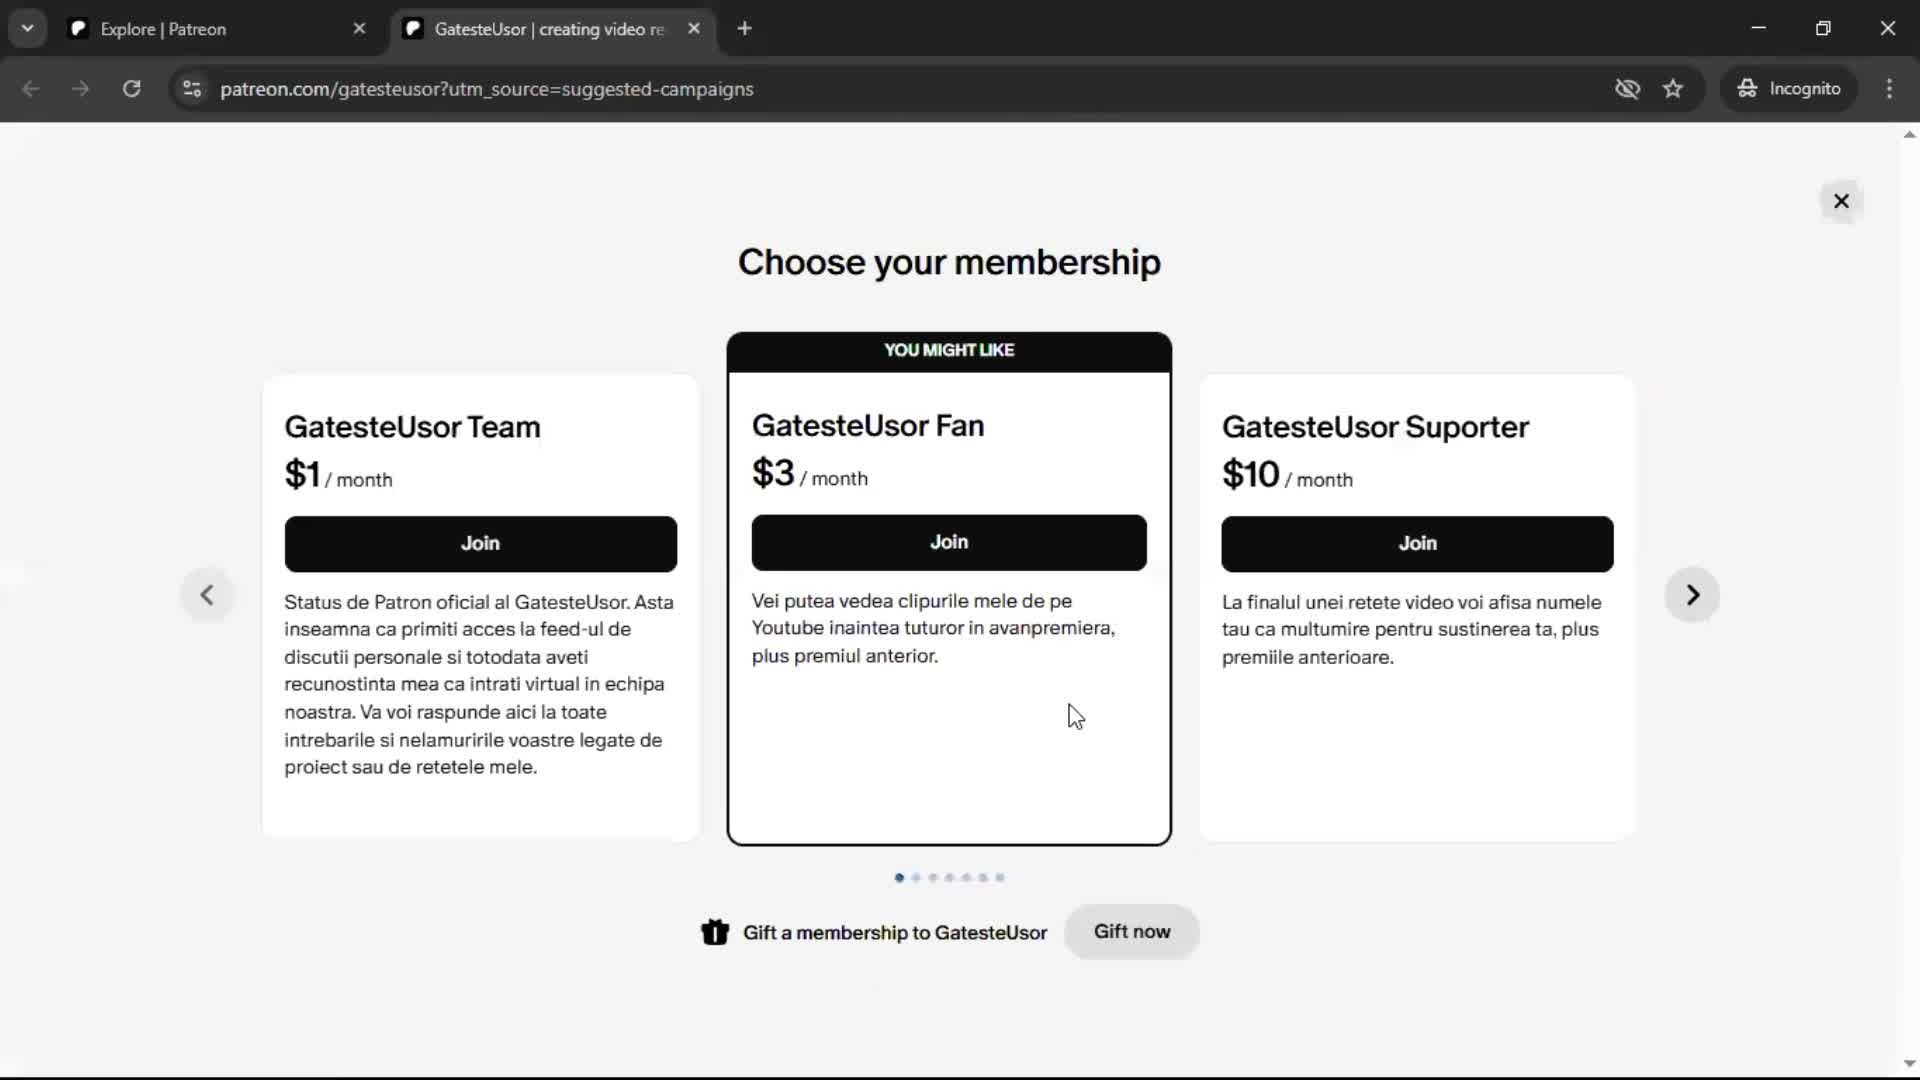Click the GatesteUsor Fan title
The width and height of the screenshot is (1920, 1080).
point(868,426)
